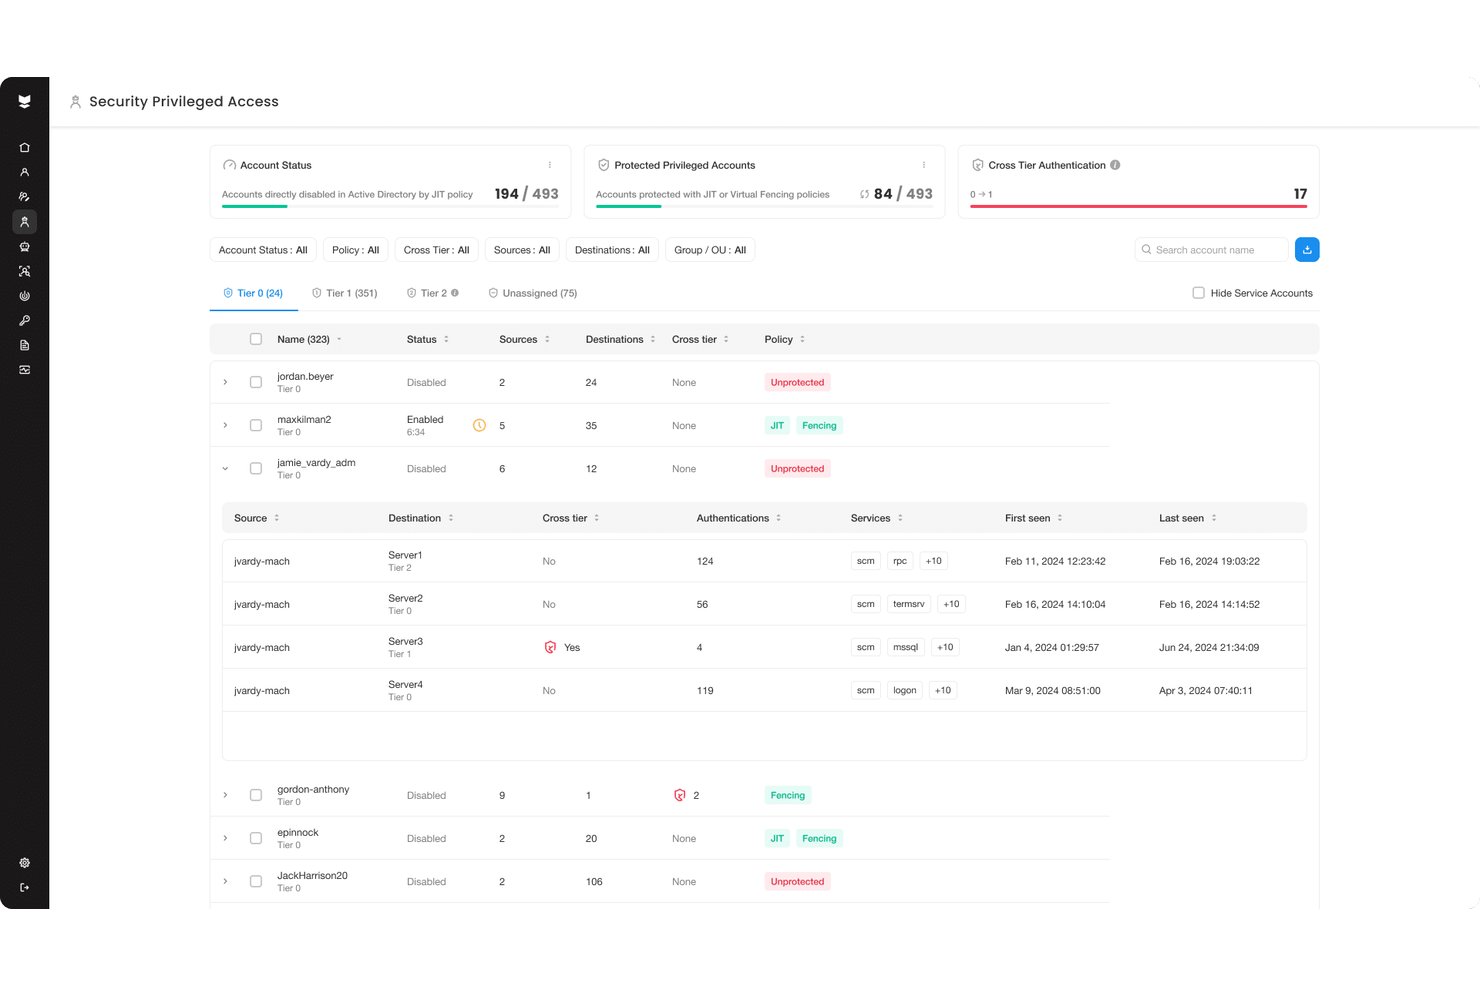Sort by the Name (323) column
Image resolution: width=1480 pixels, height=987 pixels.
[x=309, y=339]
